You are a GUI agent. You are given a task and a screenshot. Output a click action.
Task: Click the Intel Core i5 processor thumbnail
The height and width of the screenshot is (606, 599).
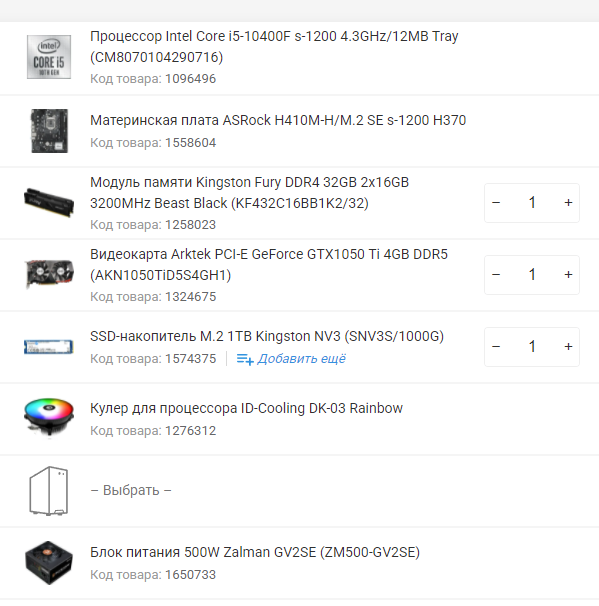(x=49, y=57)
